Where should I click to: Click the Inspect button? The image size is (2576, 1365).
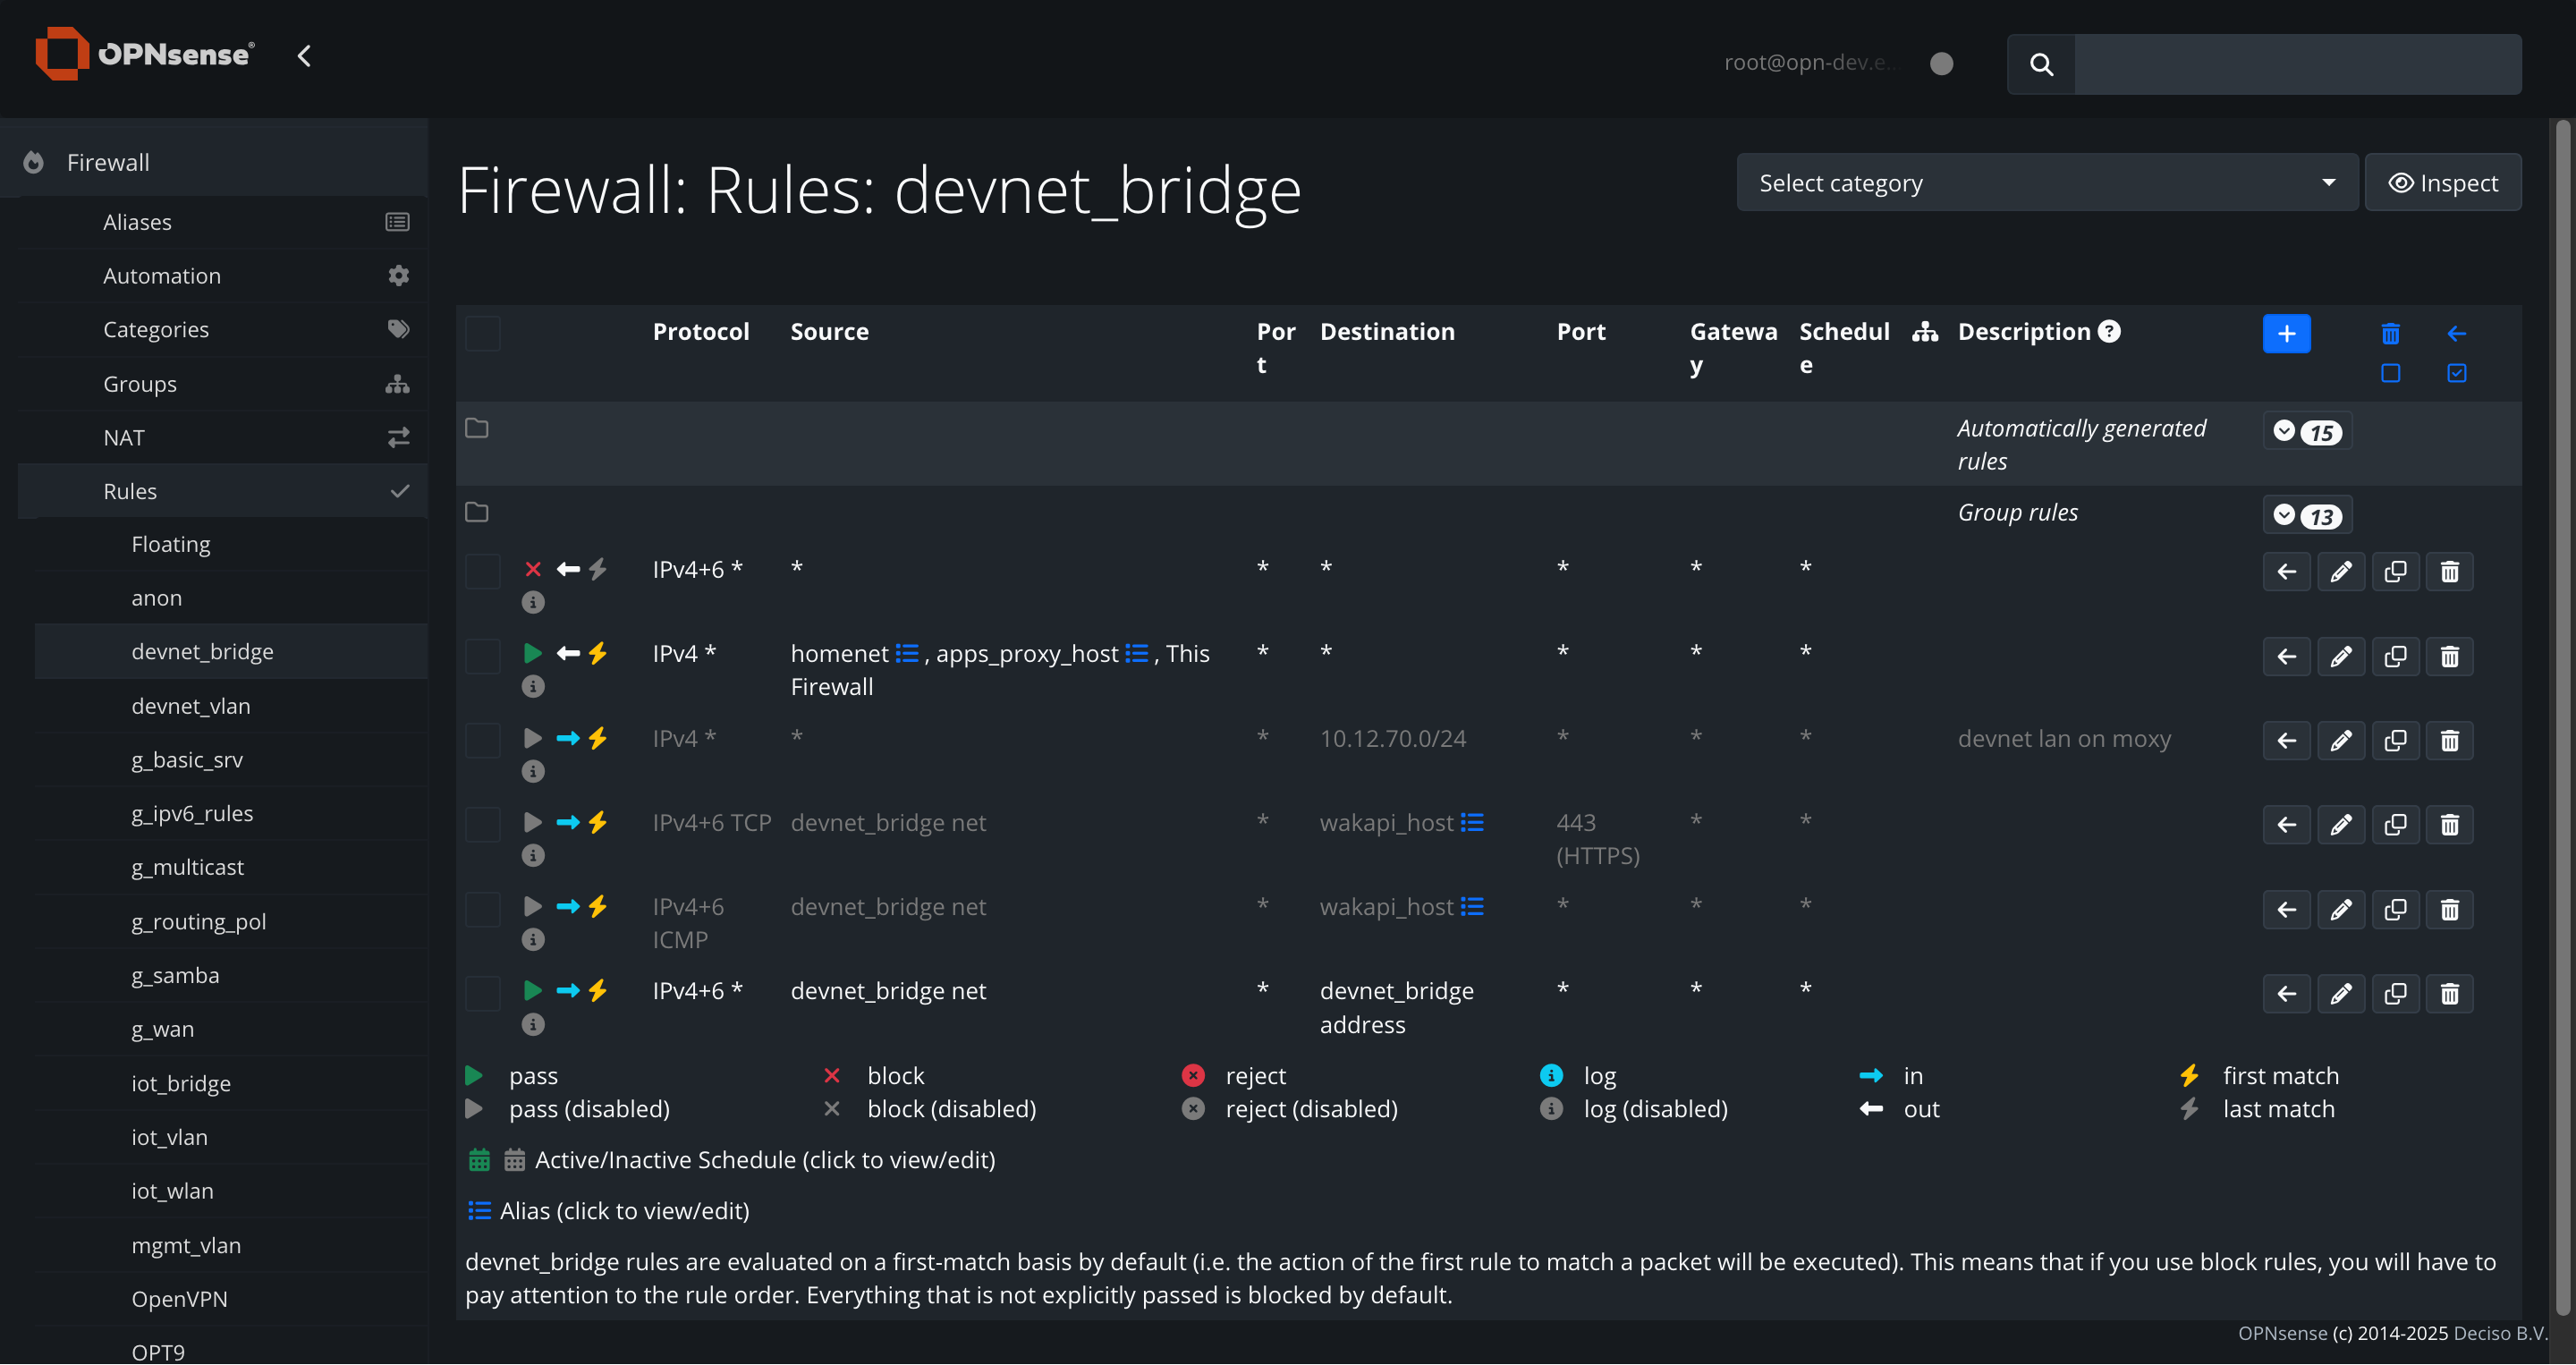coord(2442,183)
